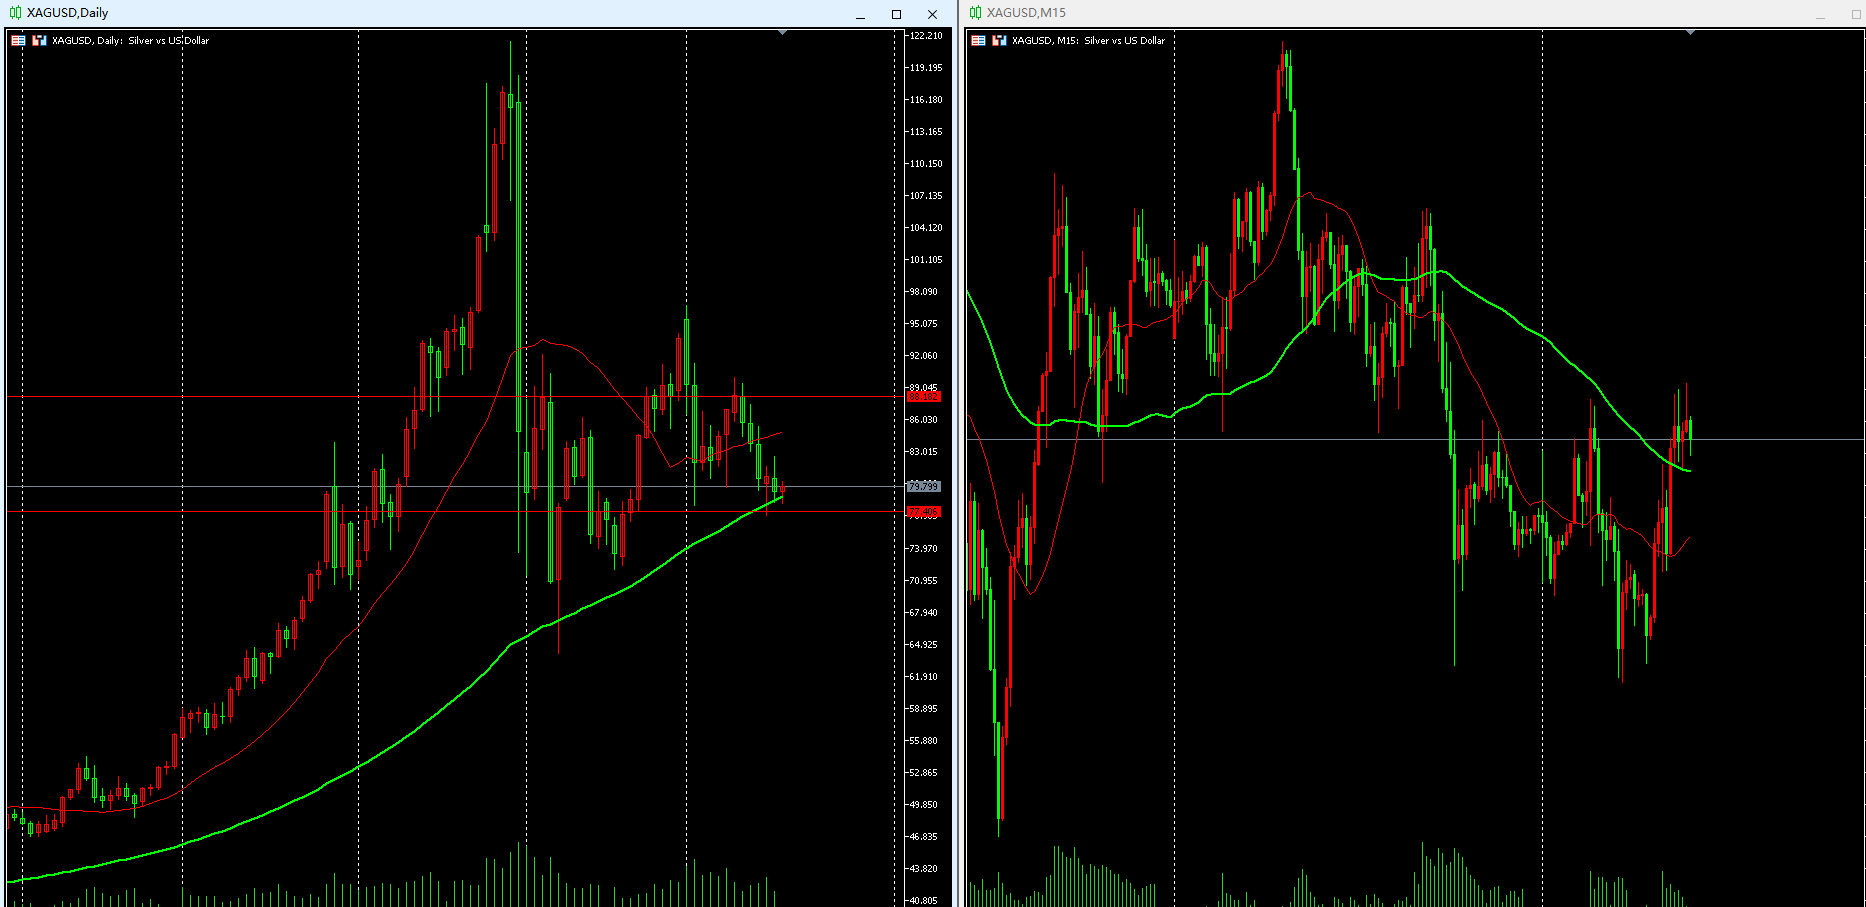Select the red 88.182 price level label
Viewport: 1866px width, 907px height.
click(923, 397)
